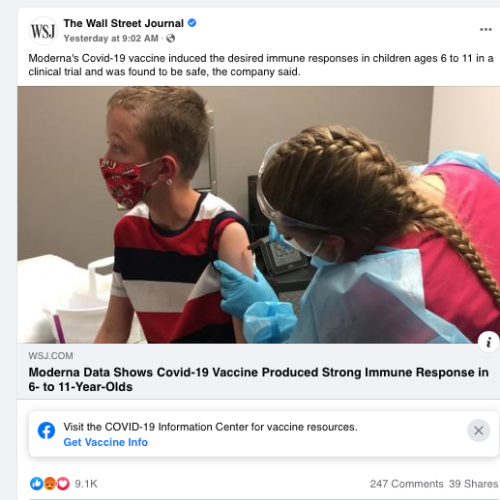Open the Moderna Data article headline
Image resolution: width=500 pixels, height=500 pixels.
click(258, 379)
